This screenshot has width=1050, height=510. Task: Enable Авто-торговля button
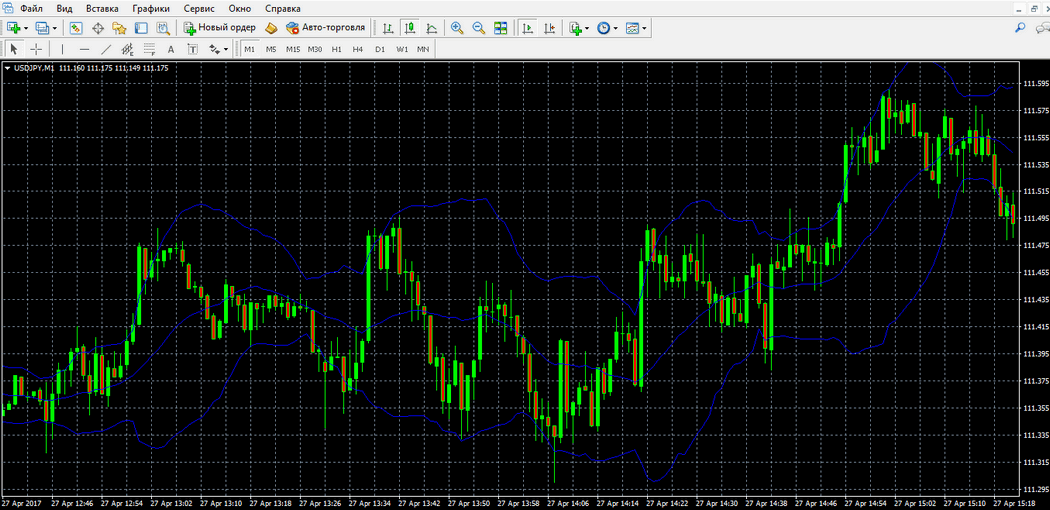(x=326, y=28)
